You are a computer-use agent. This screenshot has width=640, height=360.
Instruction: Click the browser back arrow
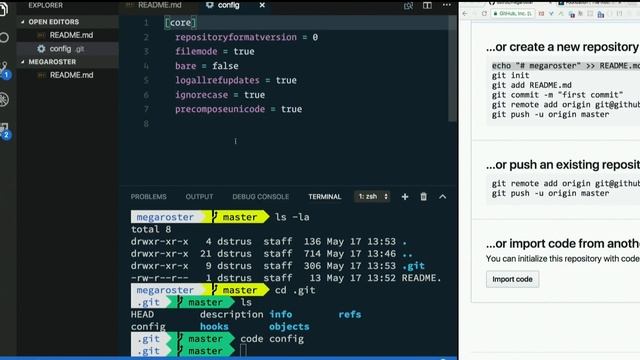465,13
